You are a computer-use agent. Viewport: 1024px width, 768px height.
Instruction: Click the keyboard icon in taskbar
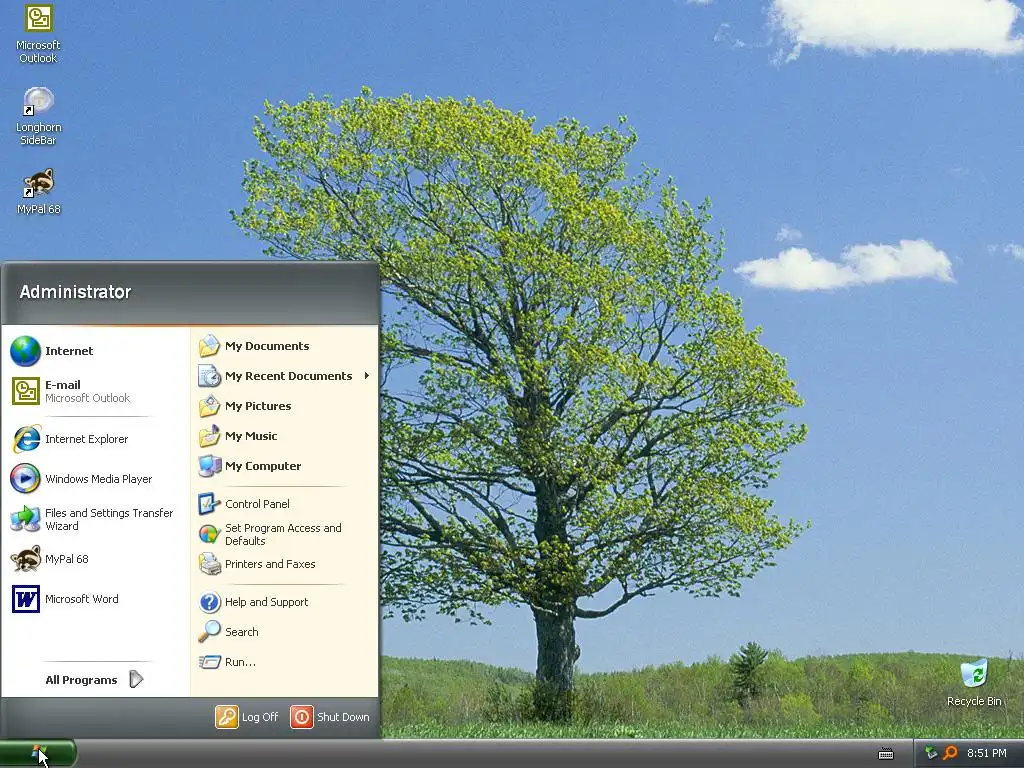(x=886, y=754)
